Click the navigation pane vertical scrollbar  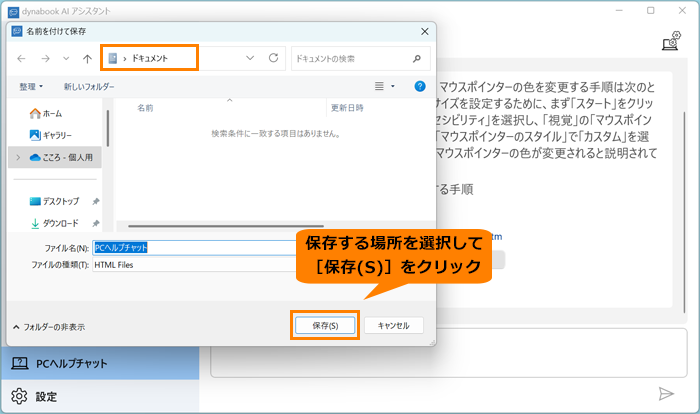click(108, 129)
